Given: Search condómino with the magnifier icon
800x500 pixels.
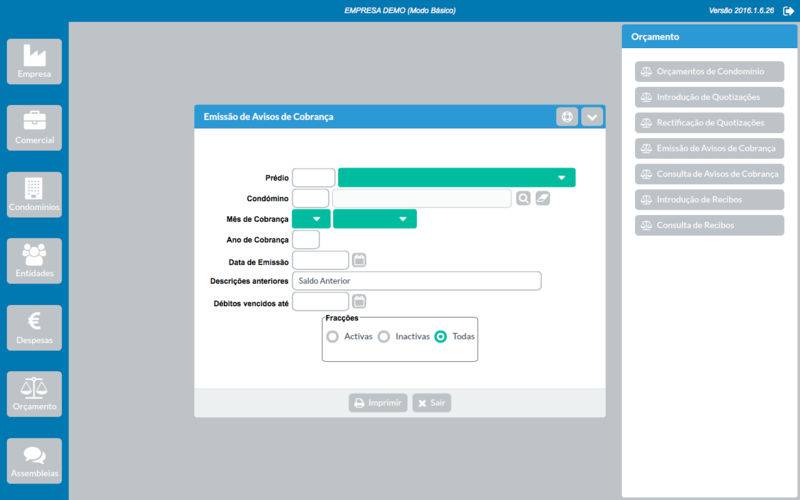Looking at the screenshot, I should (x=523, y=198).
